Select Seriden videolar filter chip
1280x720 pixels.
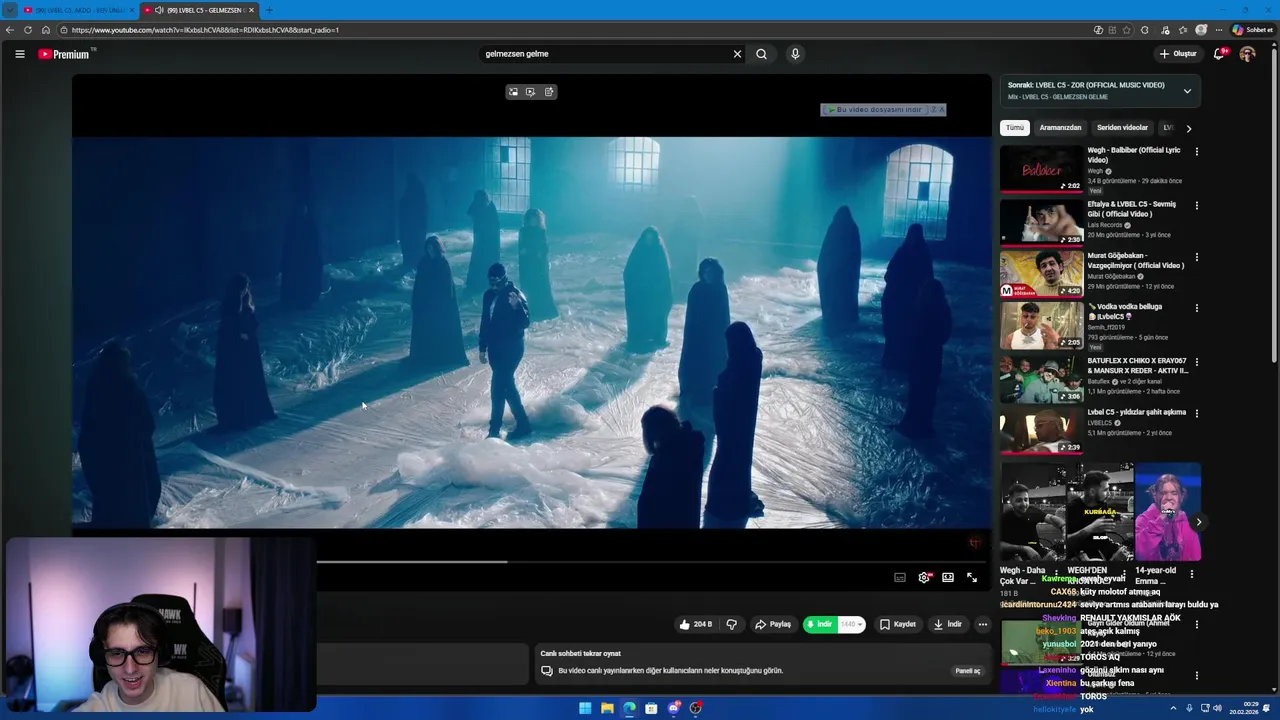pyautogui.click(x=1122, y=128)
